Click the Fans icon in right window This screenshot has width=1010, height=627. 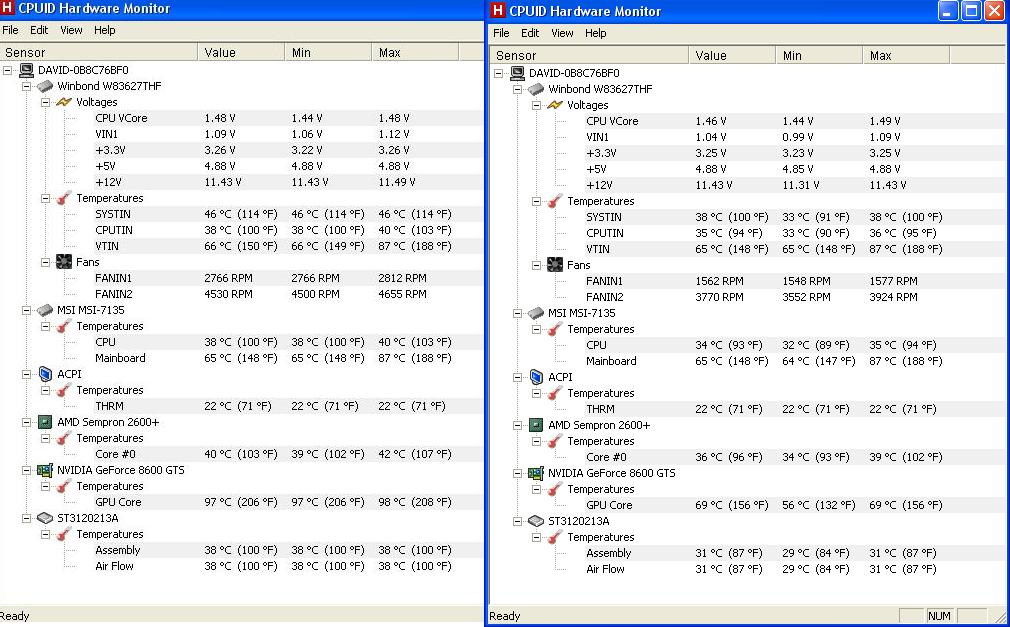pos(555,265)
